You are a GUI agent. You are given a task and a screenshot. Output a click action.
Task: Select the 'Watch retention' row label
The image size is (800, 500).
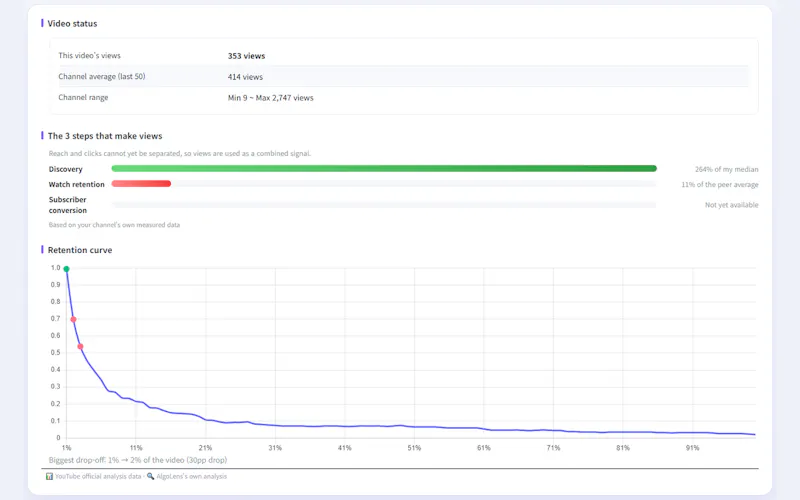(x=77, y=185)
